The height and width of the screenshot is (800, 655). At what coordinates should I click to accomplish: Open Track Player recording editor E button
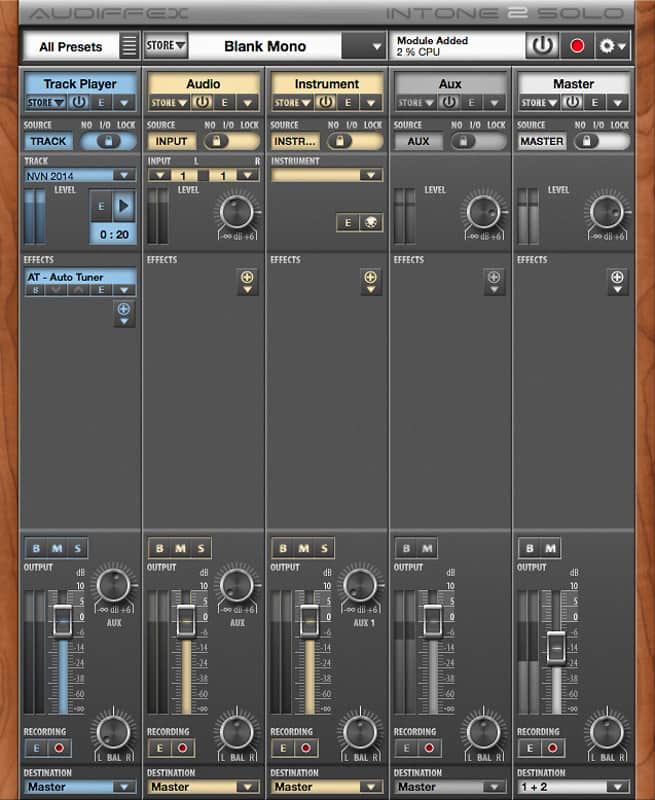pyautogui.click(x=37, y=748)
